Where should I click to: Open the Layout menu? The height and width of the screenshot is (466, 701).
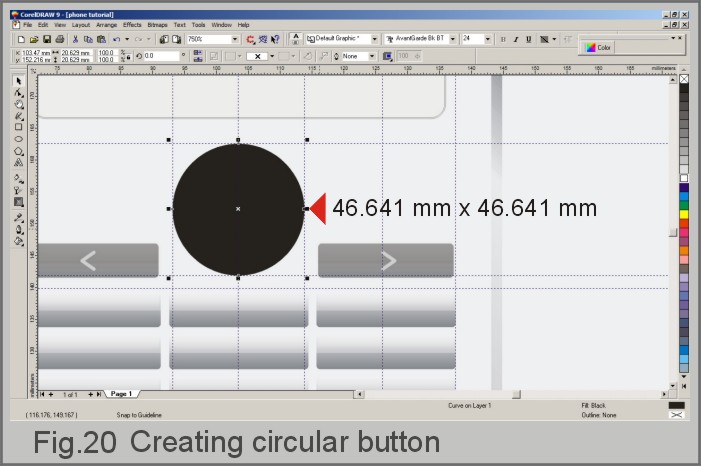click(x=81, y=25)
